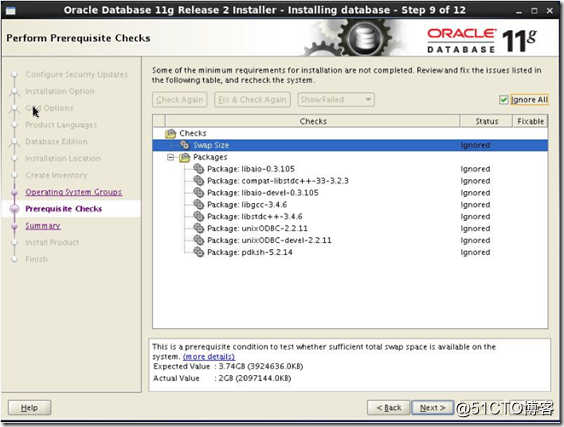This screenshot has height=427, width=564.
Task: Click the libgcc-3.4.6 gear icon
Action: point(199,204)
